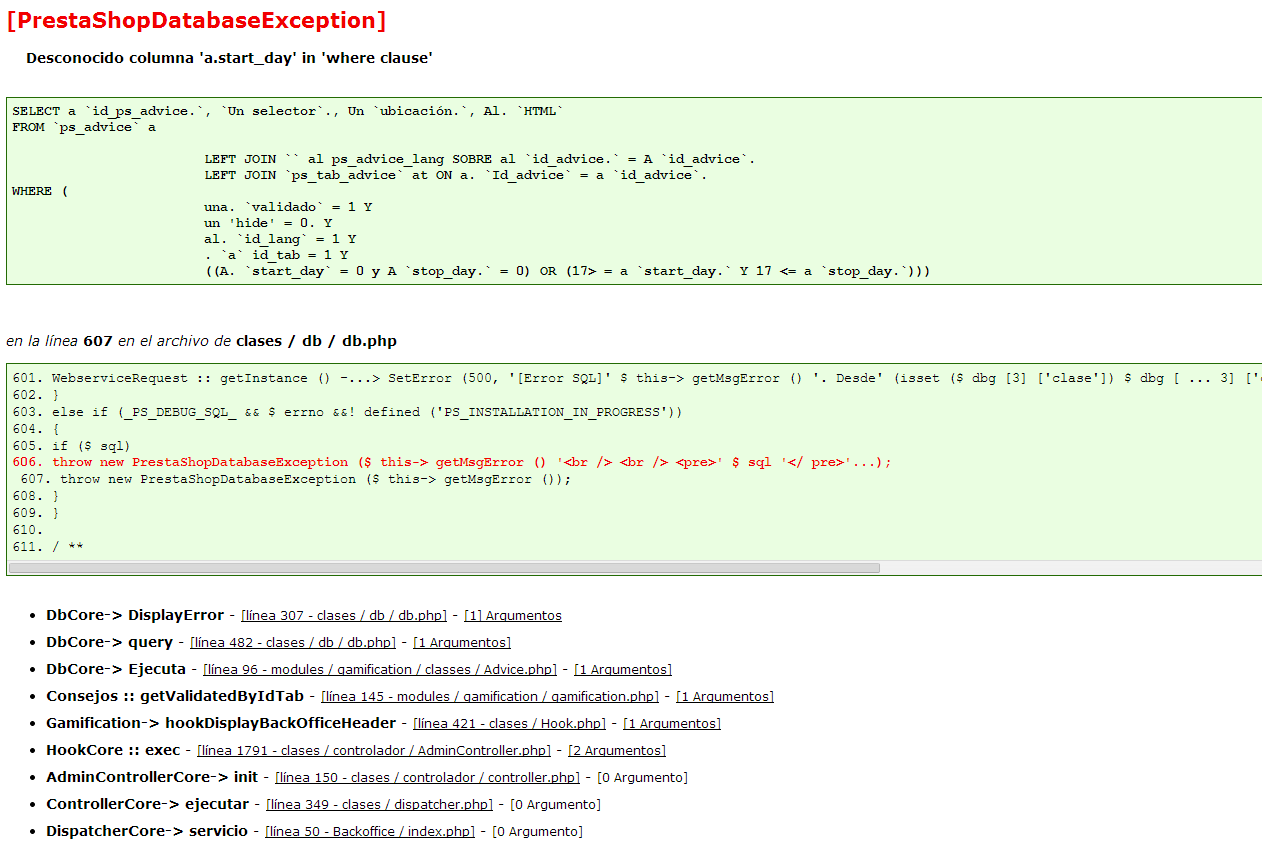Show arguments for Gamification-> hookDisplayBackOfficeHeader
Viewport: 1262px width, 843px height.
[x=672, y=724]
